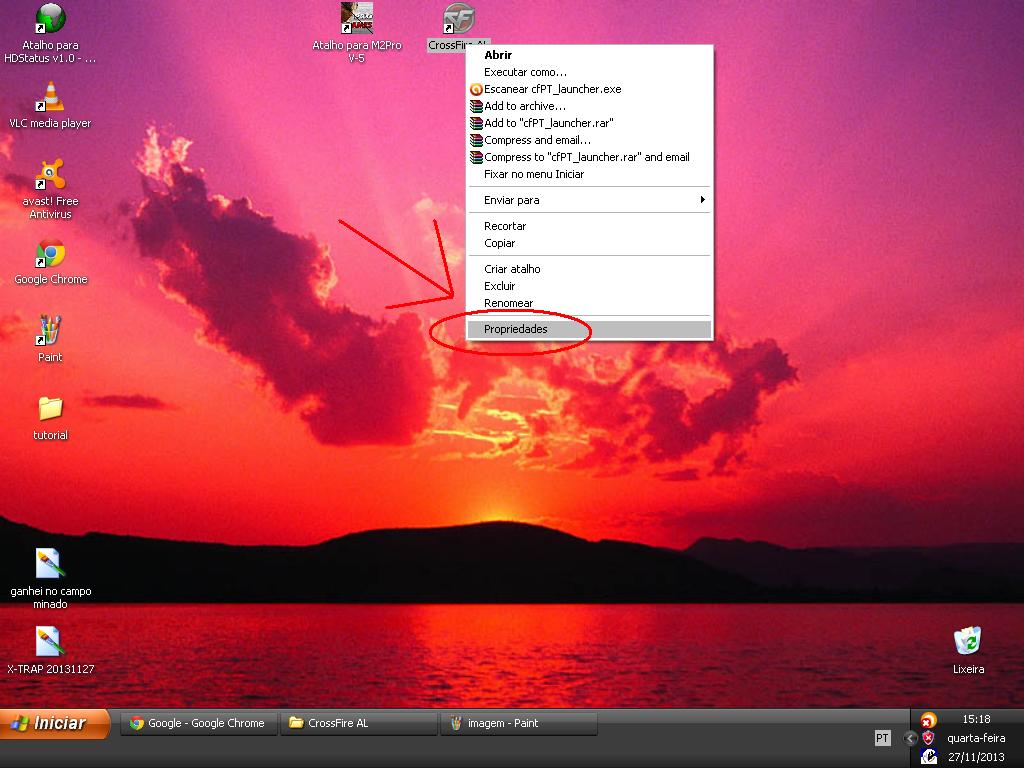Click the PT language indicator in taskbar
Viewport: 1024px width, 768px height.
(x=882, y=738)
